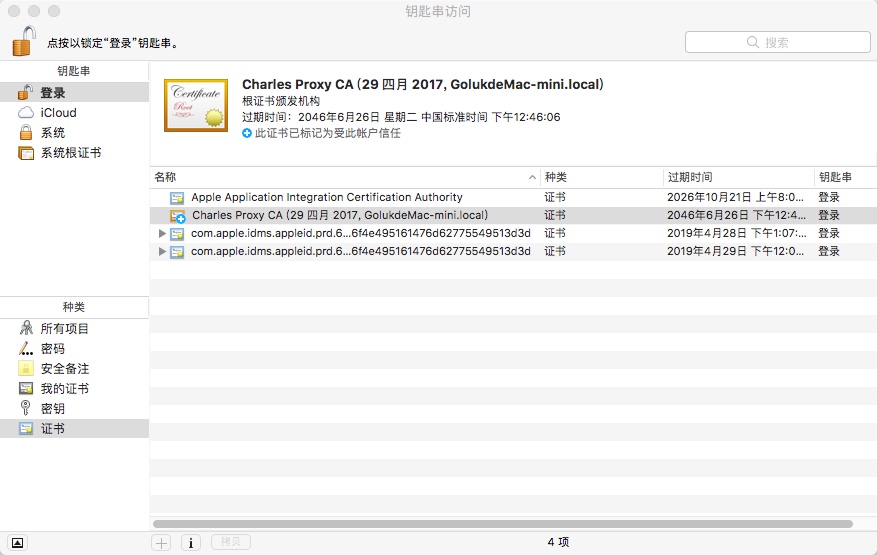Click the 系统根证书 folder icon
Image resolution: width=877 pixels, height=555 pixels.
pos(26,153)
